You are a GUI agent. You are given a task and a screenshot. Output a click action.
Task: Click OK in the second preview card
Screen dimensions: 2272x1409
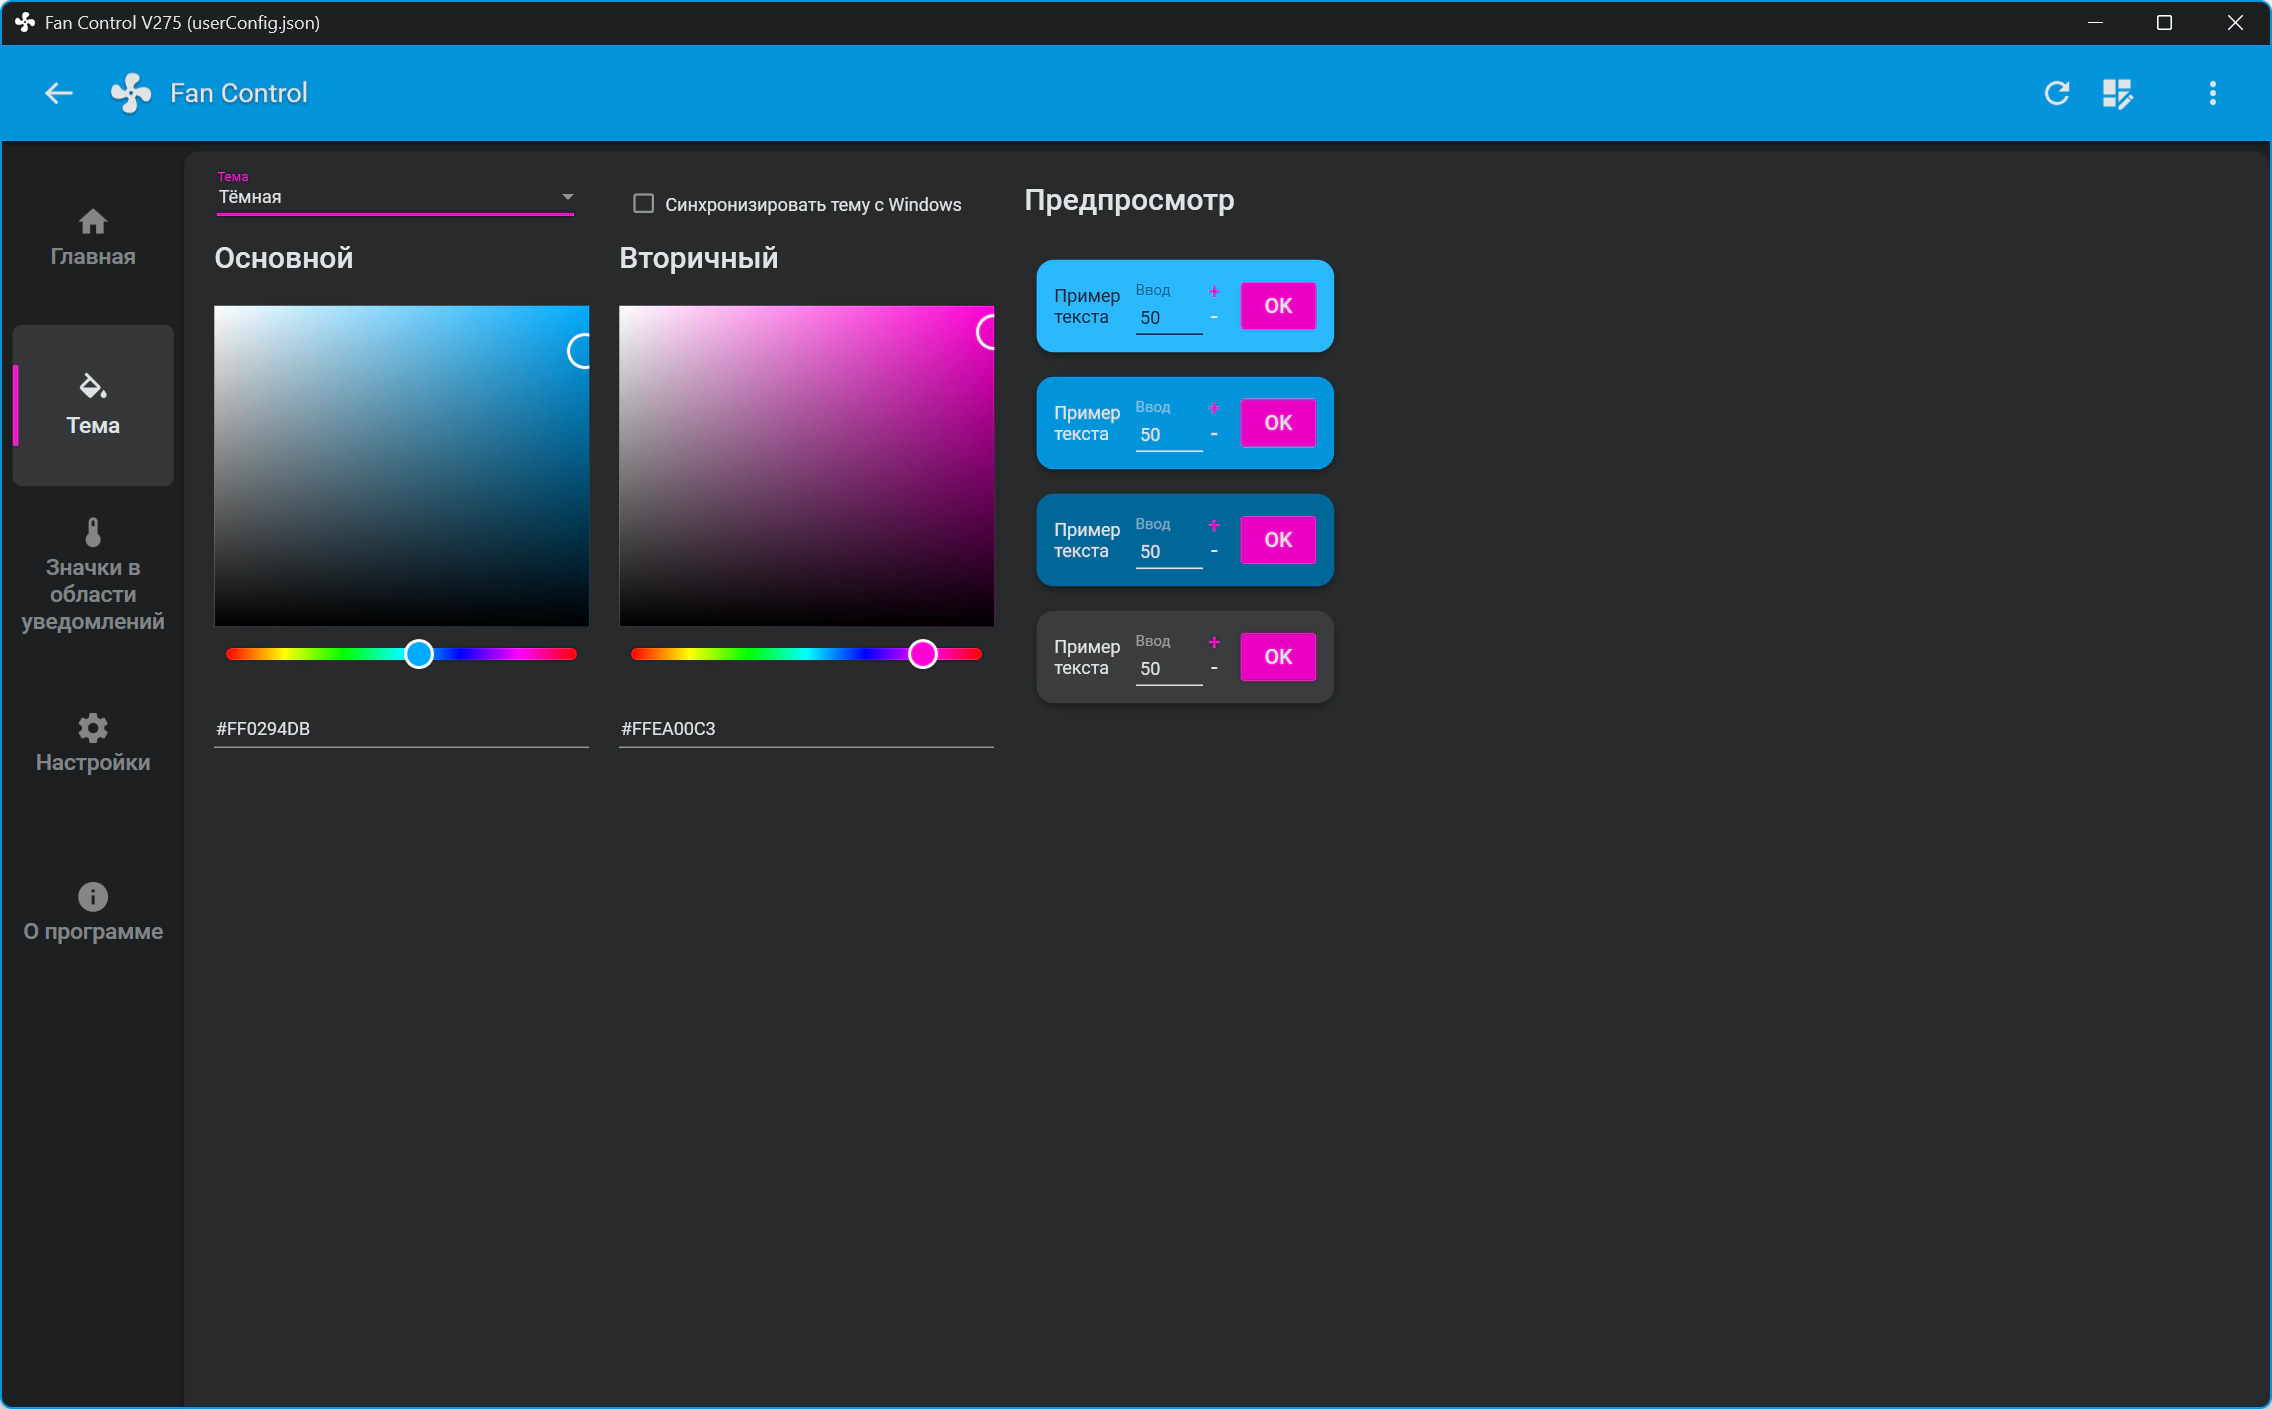1278,423
